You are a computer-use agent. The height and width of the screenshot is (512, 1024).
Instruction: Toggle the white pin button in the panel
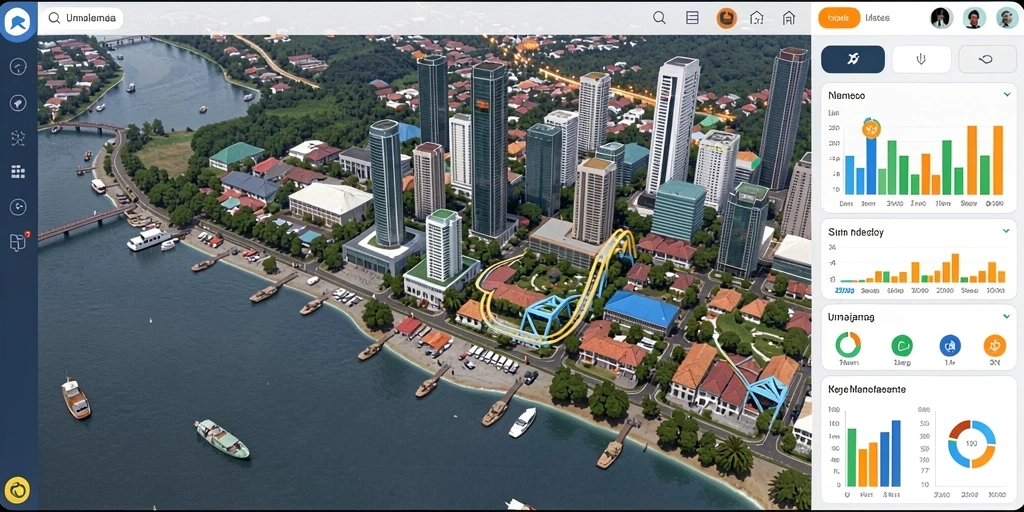click(921, 59)
